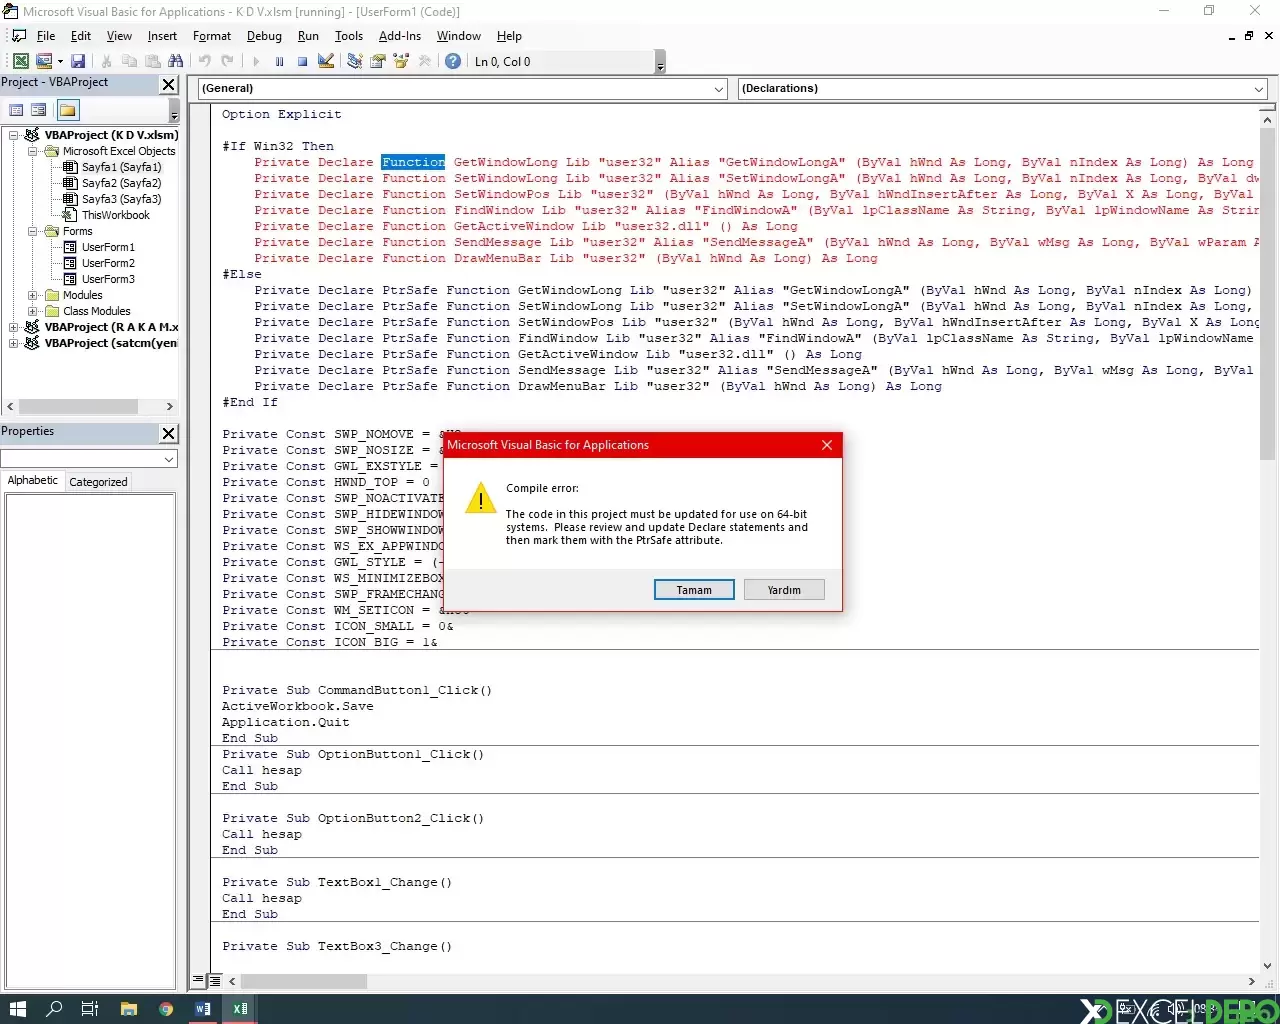Open the Debug menu
The image size is (1280, 1024).
click(x=264, y=36)
